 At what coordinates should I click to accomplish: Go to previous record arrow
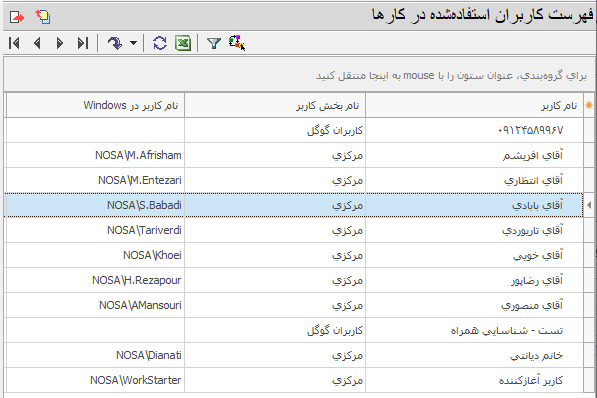37,43
